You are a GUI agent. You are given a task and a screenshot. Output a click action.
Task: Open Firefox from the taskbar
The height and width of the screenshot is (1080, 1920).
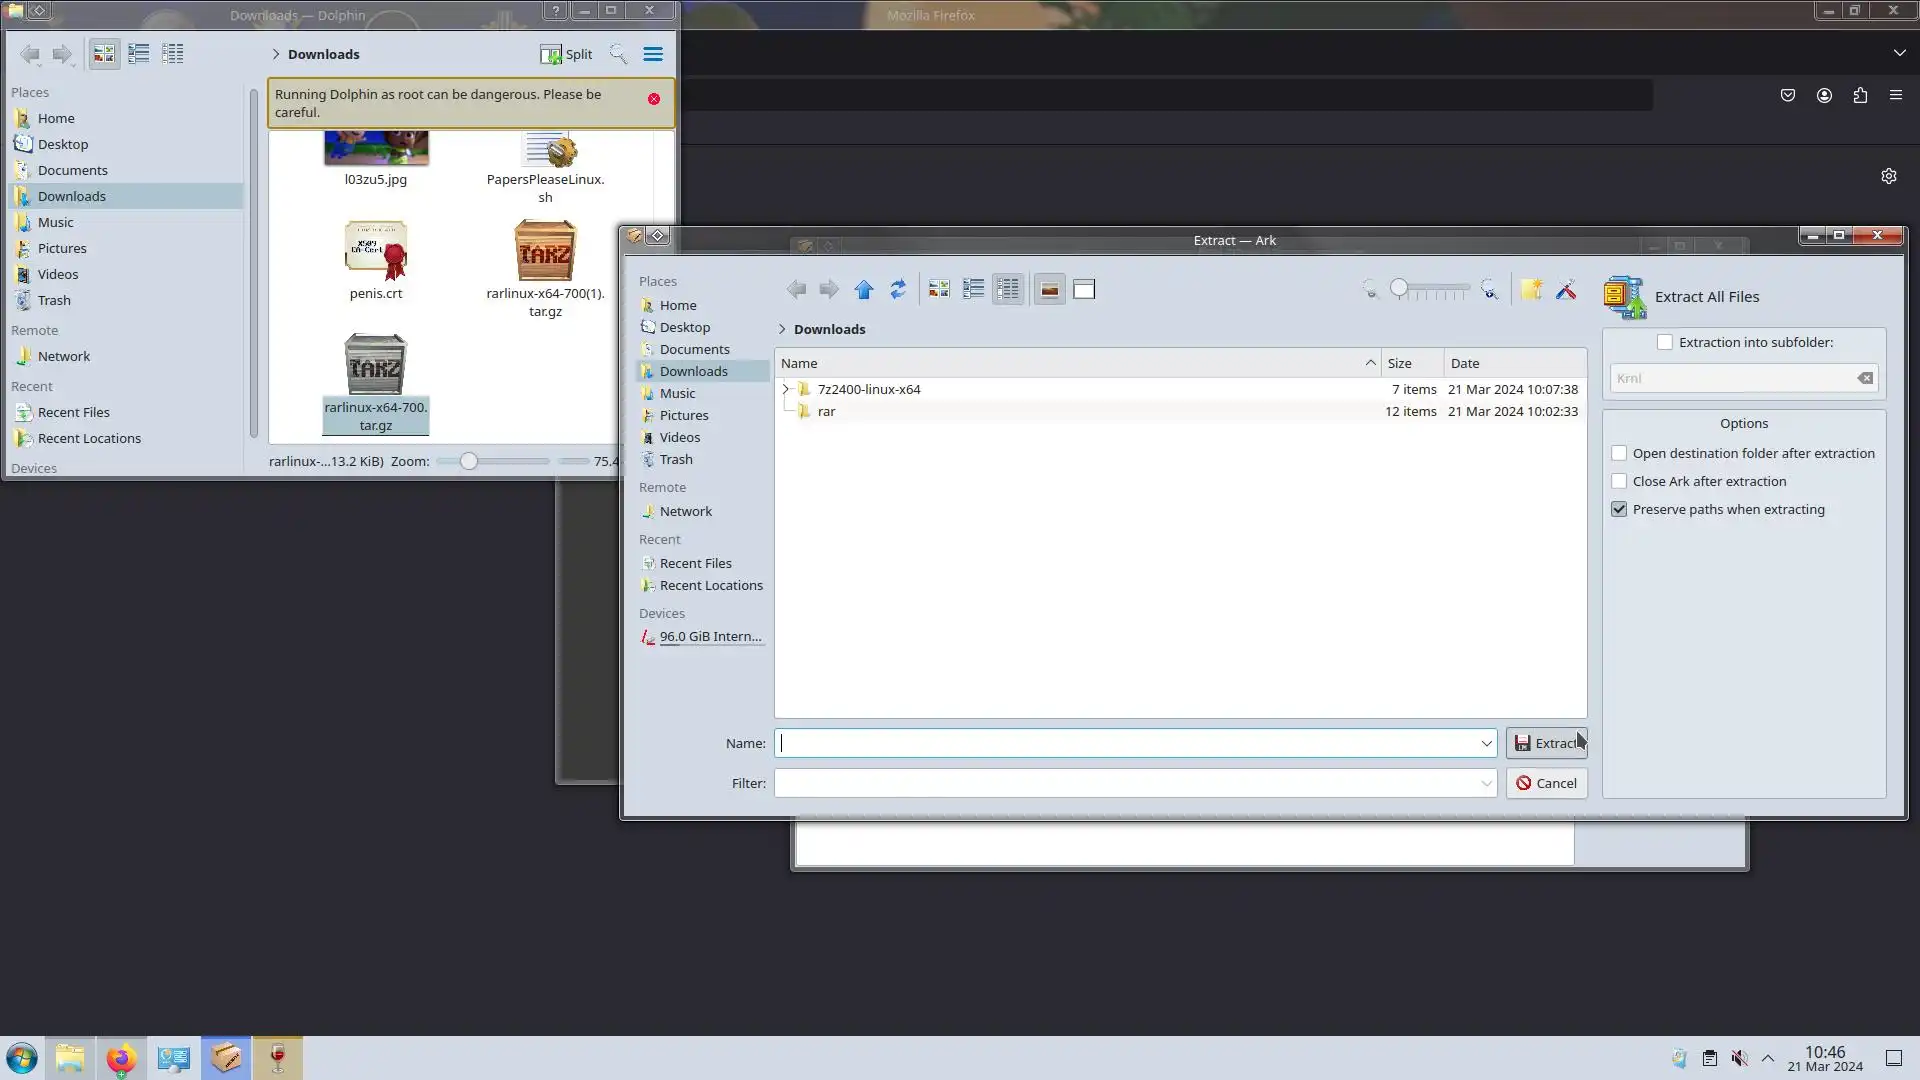click(x=121, y=1058)
